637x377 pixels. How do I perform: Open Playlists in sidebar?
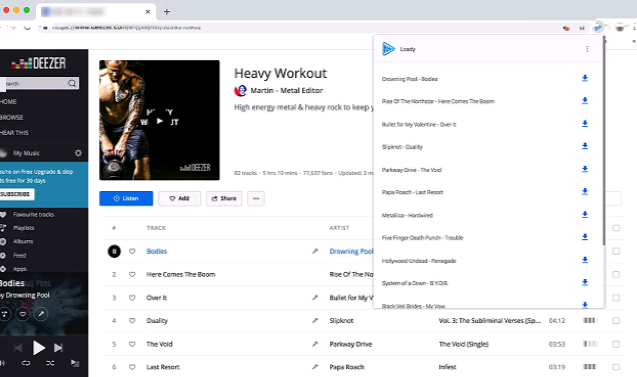(24, 228)
